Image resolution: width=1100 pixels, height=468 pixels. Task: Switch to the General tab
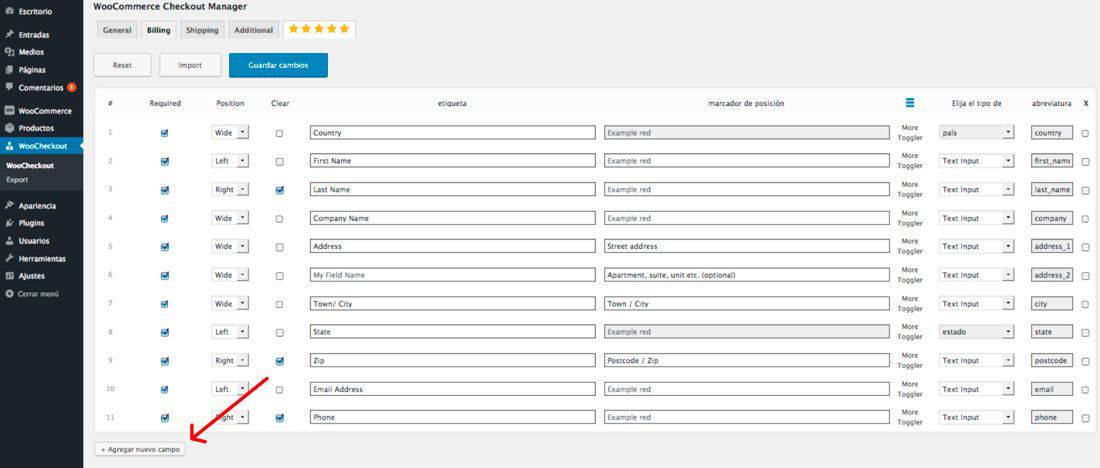point(117,30)
